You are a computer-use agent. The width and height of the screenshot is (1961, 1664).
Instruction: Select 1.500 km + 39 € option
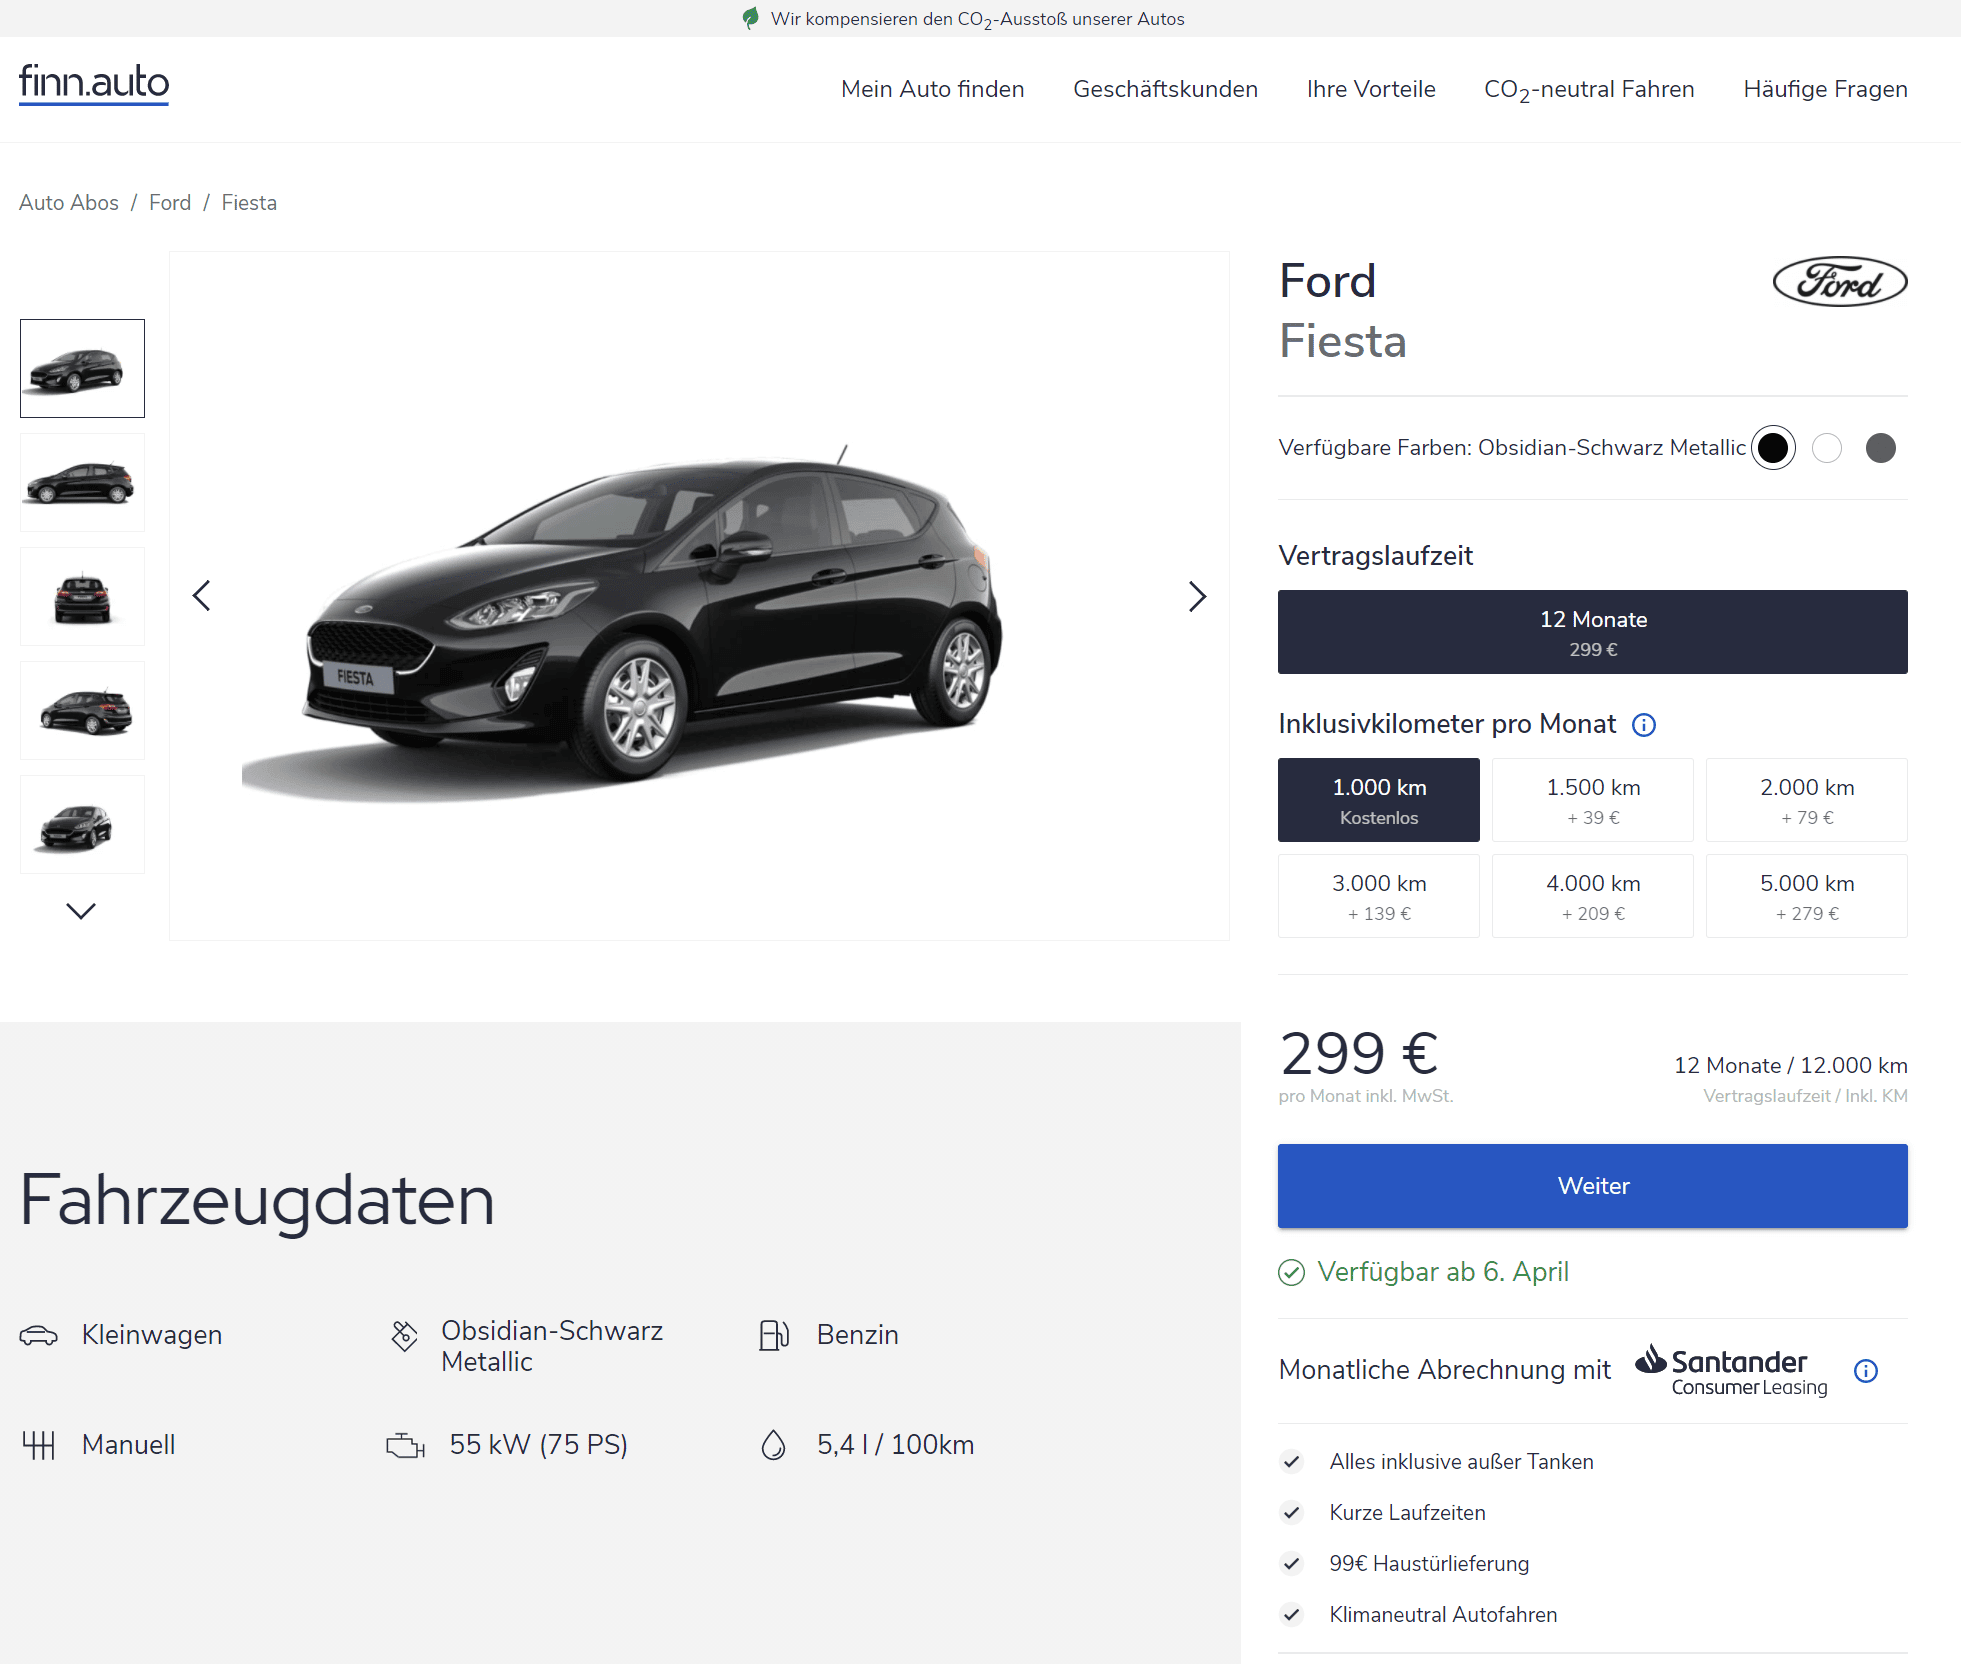[x=1593, y=800]
